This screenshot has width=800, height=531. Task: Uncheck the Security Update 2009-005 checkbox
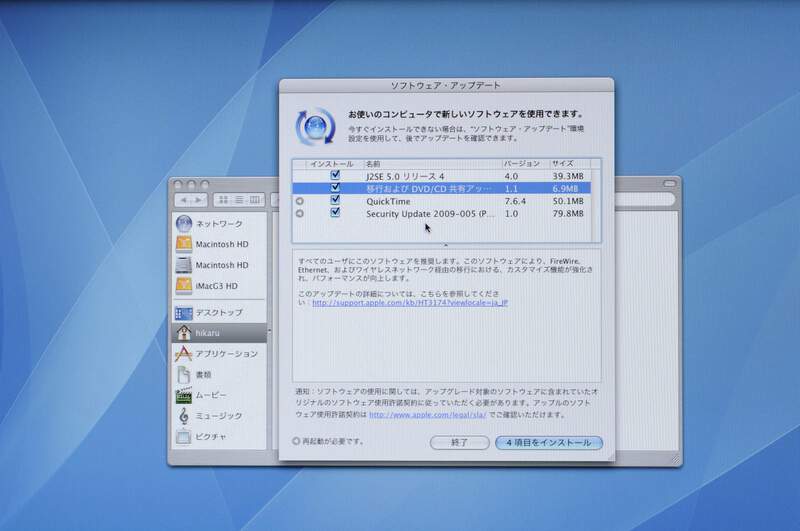coord(336,213)
